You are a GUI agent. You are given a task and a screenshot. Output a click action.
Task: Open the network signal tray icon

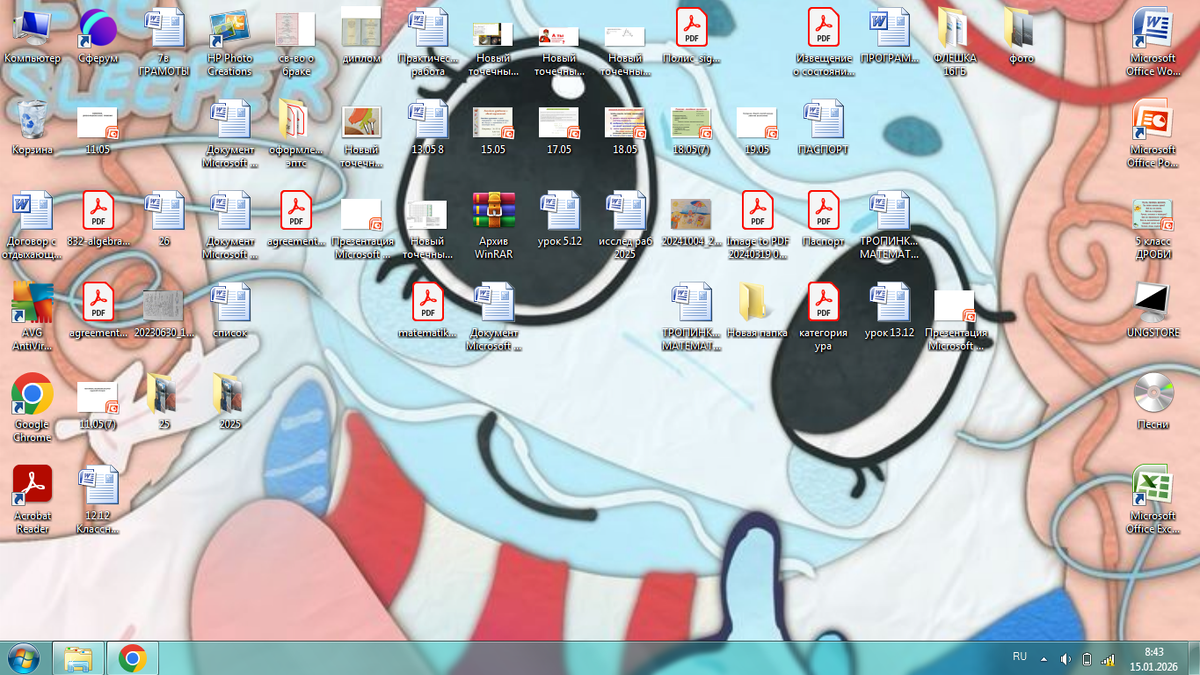coord(1108,659)
